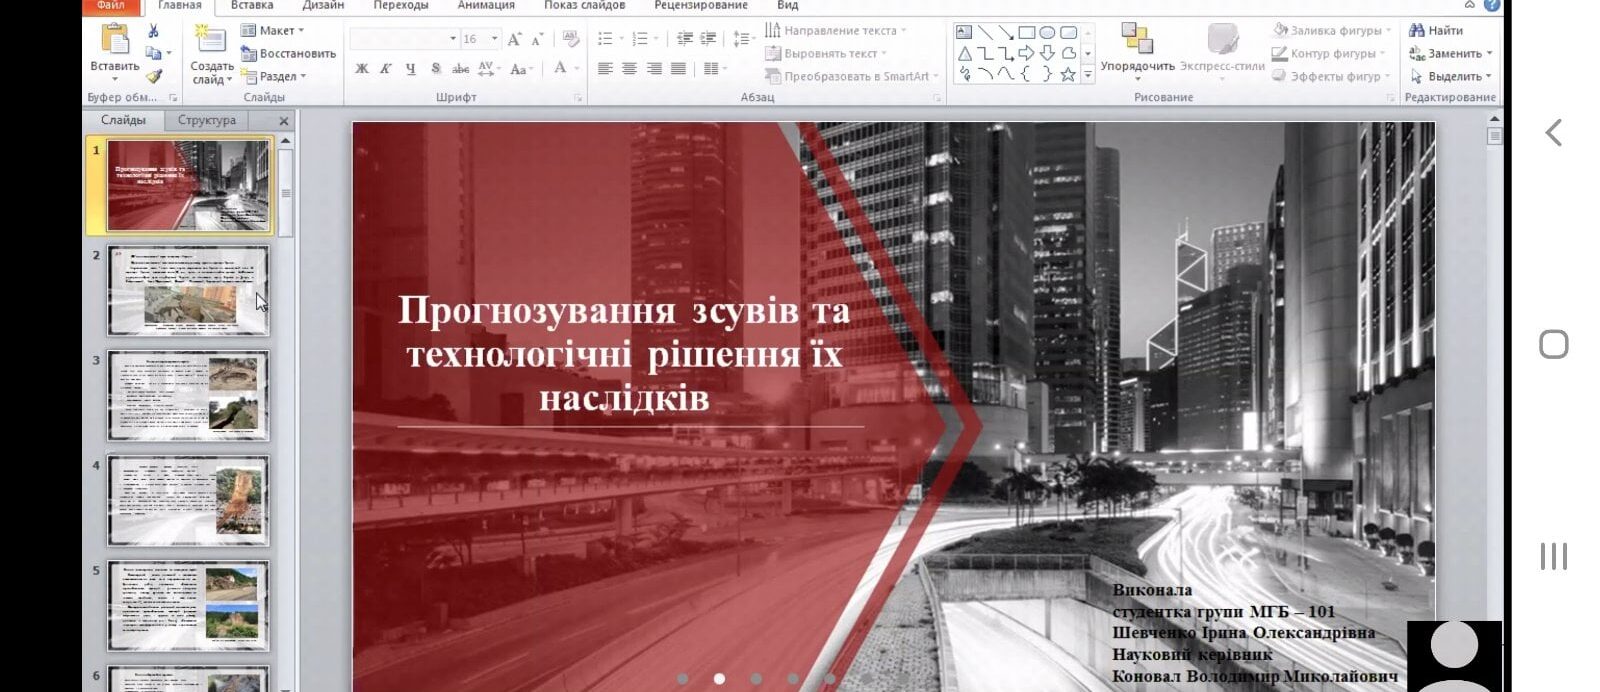Pick the triangle shape in shapes gallery
This screenshot has height=692, width=1600.
tap(964, 53)
